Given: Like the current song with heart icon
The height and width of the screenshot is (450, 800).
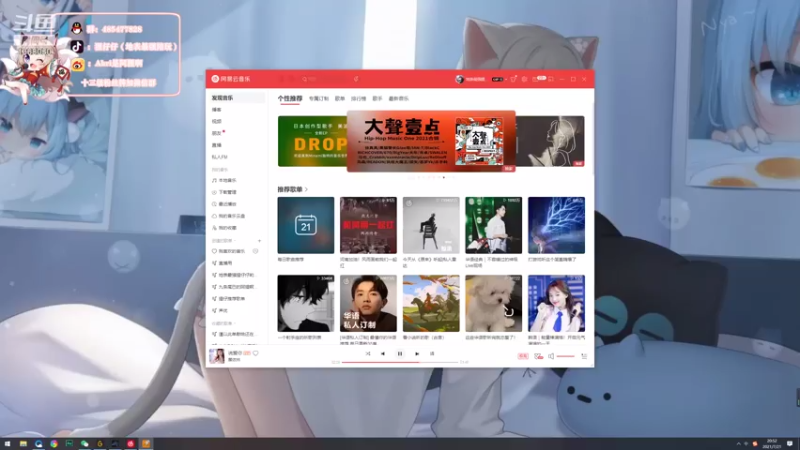Looking at the screenshot, I should pos(256,353).
